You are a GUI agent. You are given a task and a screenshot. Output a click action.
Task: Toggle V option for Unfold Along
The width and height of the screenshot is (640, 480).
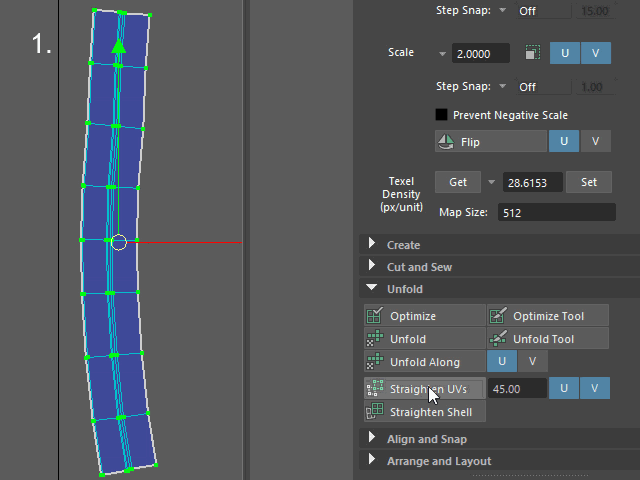(x=532, y=361)
